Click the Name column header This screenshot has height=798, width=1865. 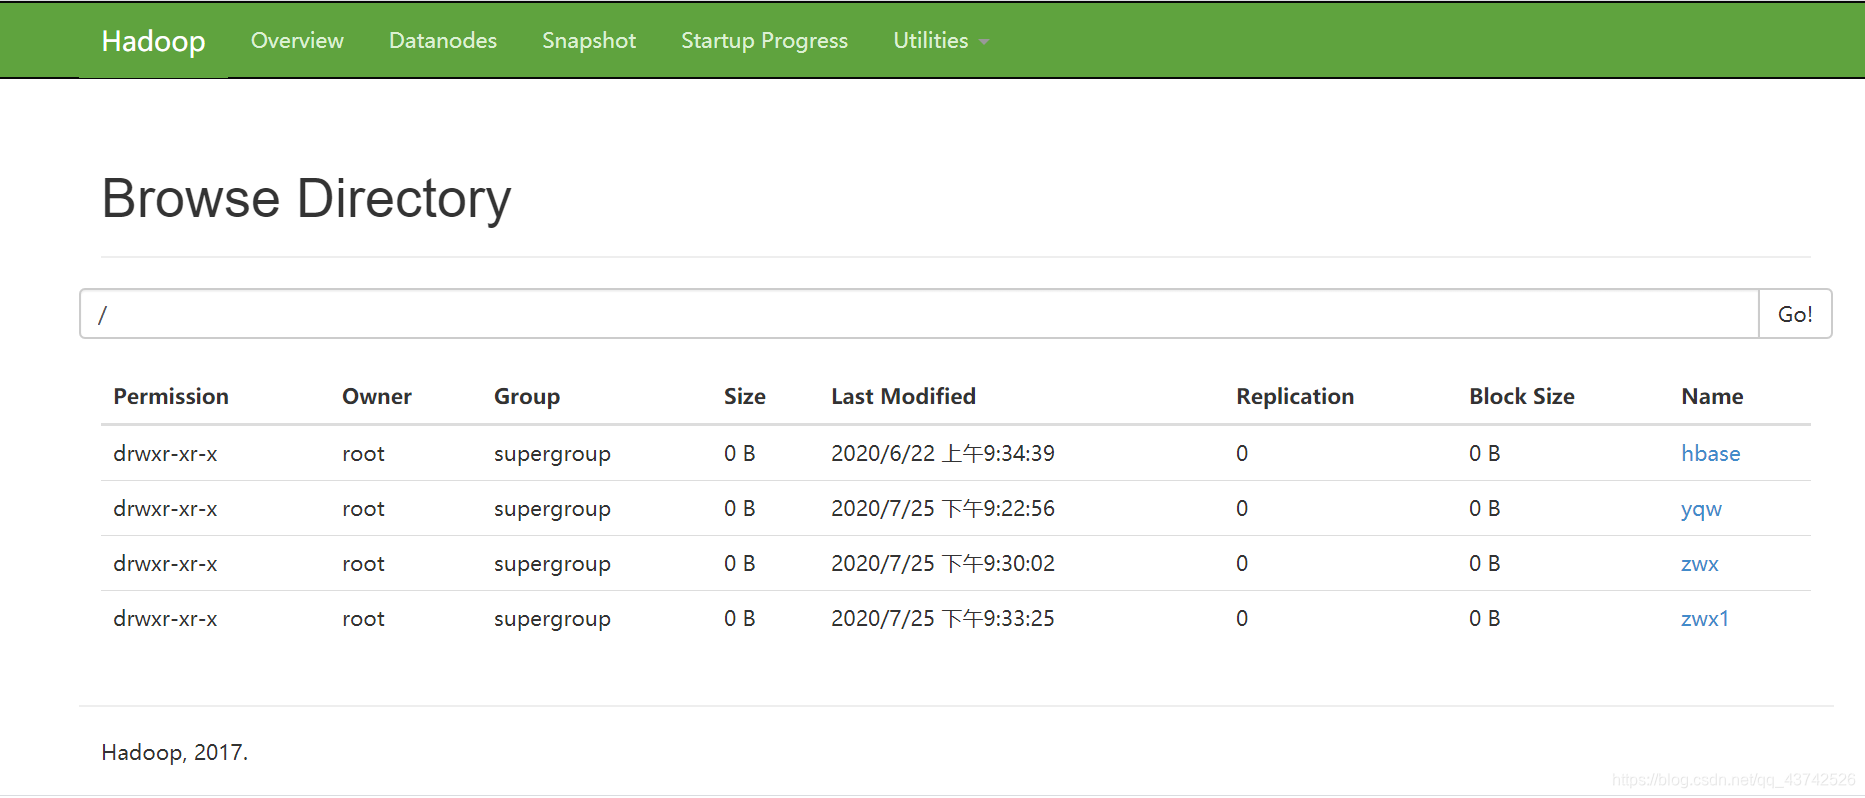pyautogui.click(x=1712, y=397)
